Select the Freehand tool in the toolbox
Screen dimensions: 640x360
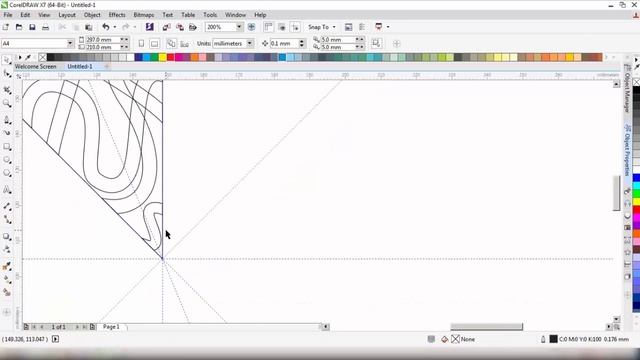click(x=7, y=120)
